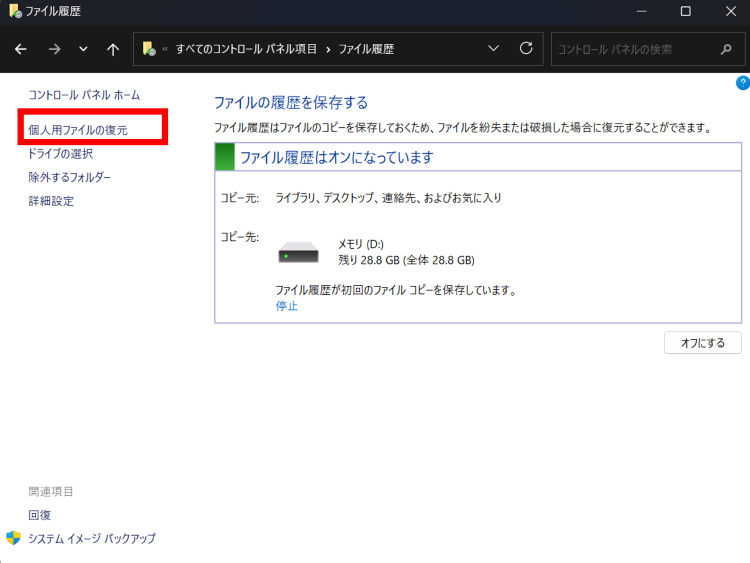The height and width of the screenshot is (563, 750).
Task: Click the メモリ (D:) drive icon
Action: [298, 253]
